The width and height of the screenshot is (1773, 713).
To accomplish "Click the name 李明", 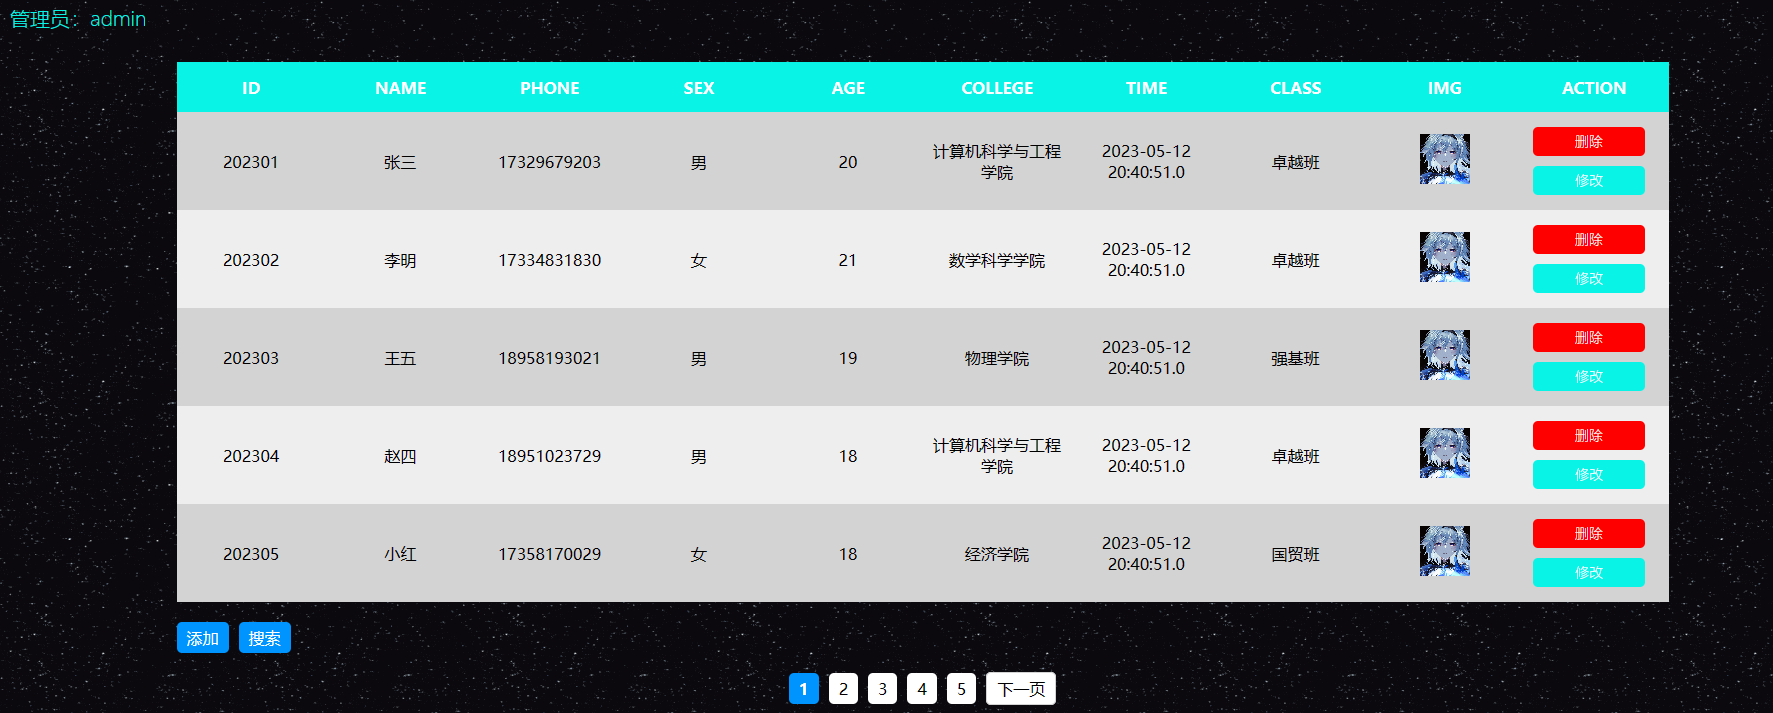I will [x=400, y=260].
